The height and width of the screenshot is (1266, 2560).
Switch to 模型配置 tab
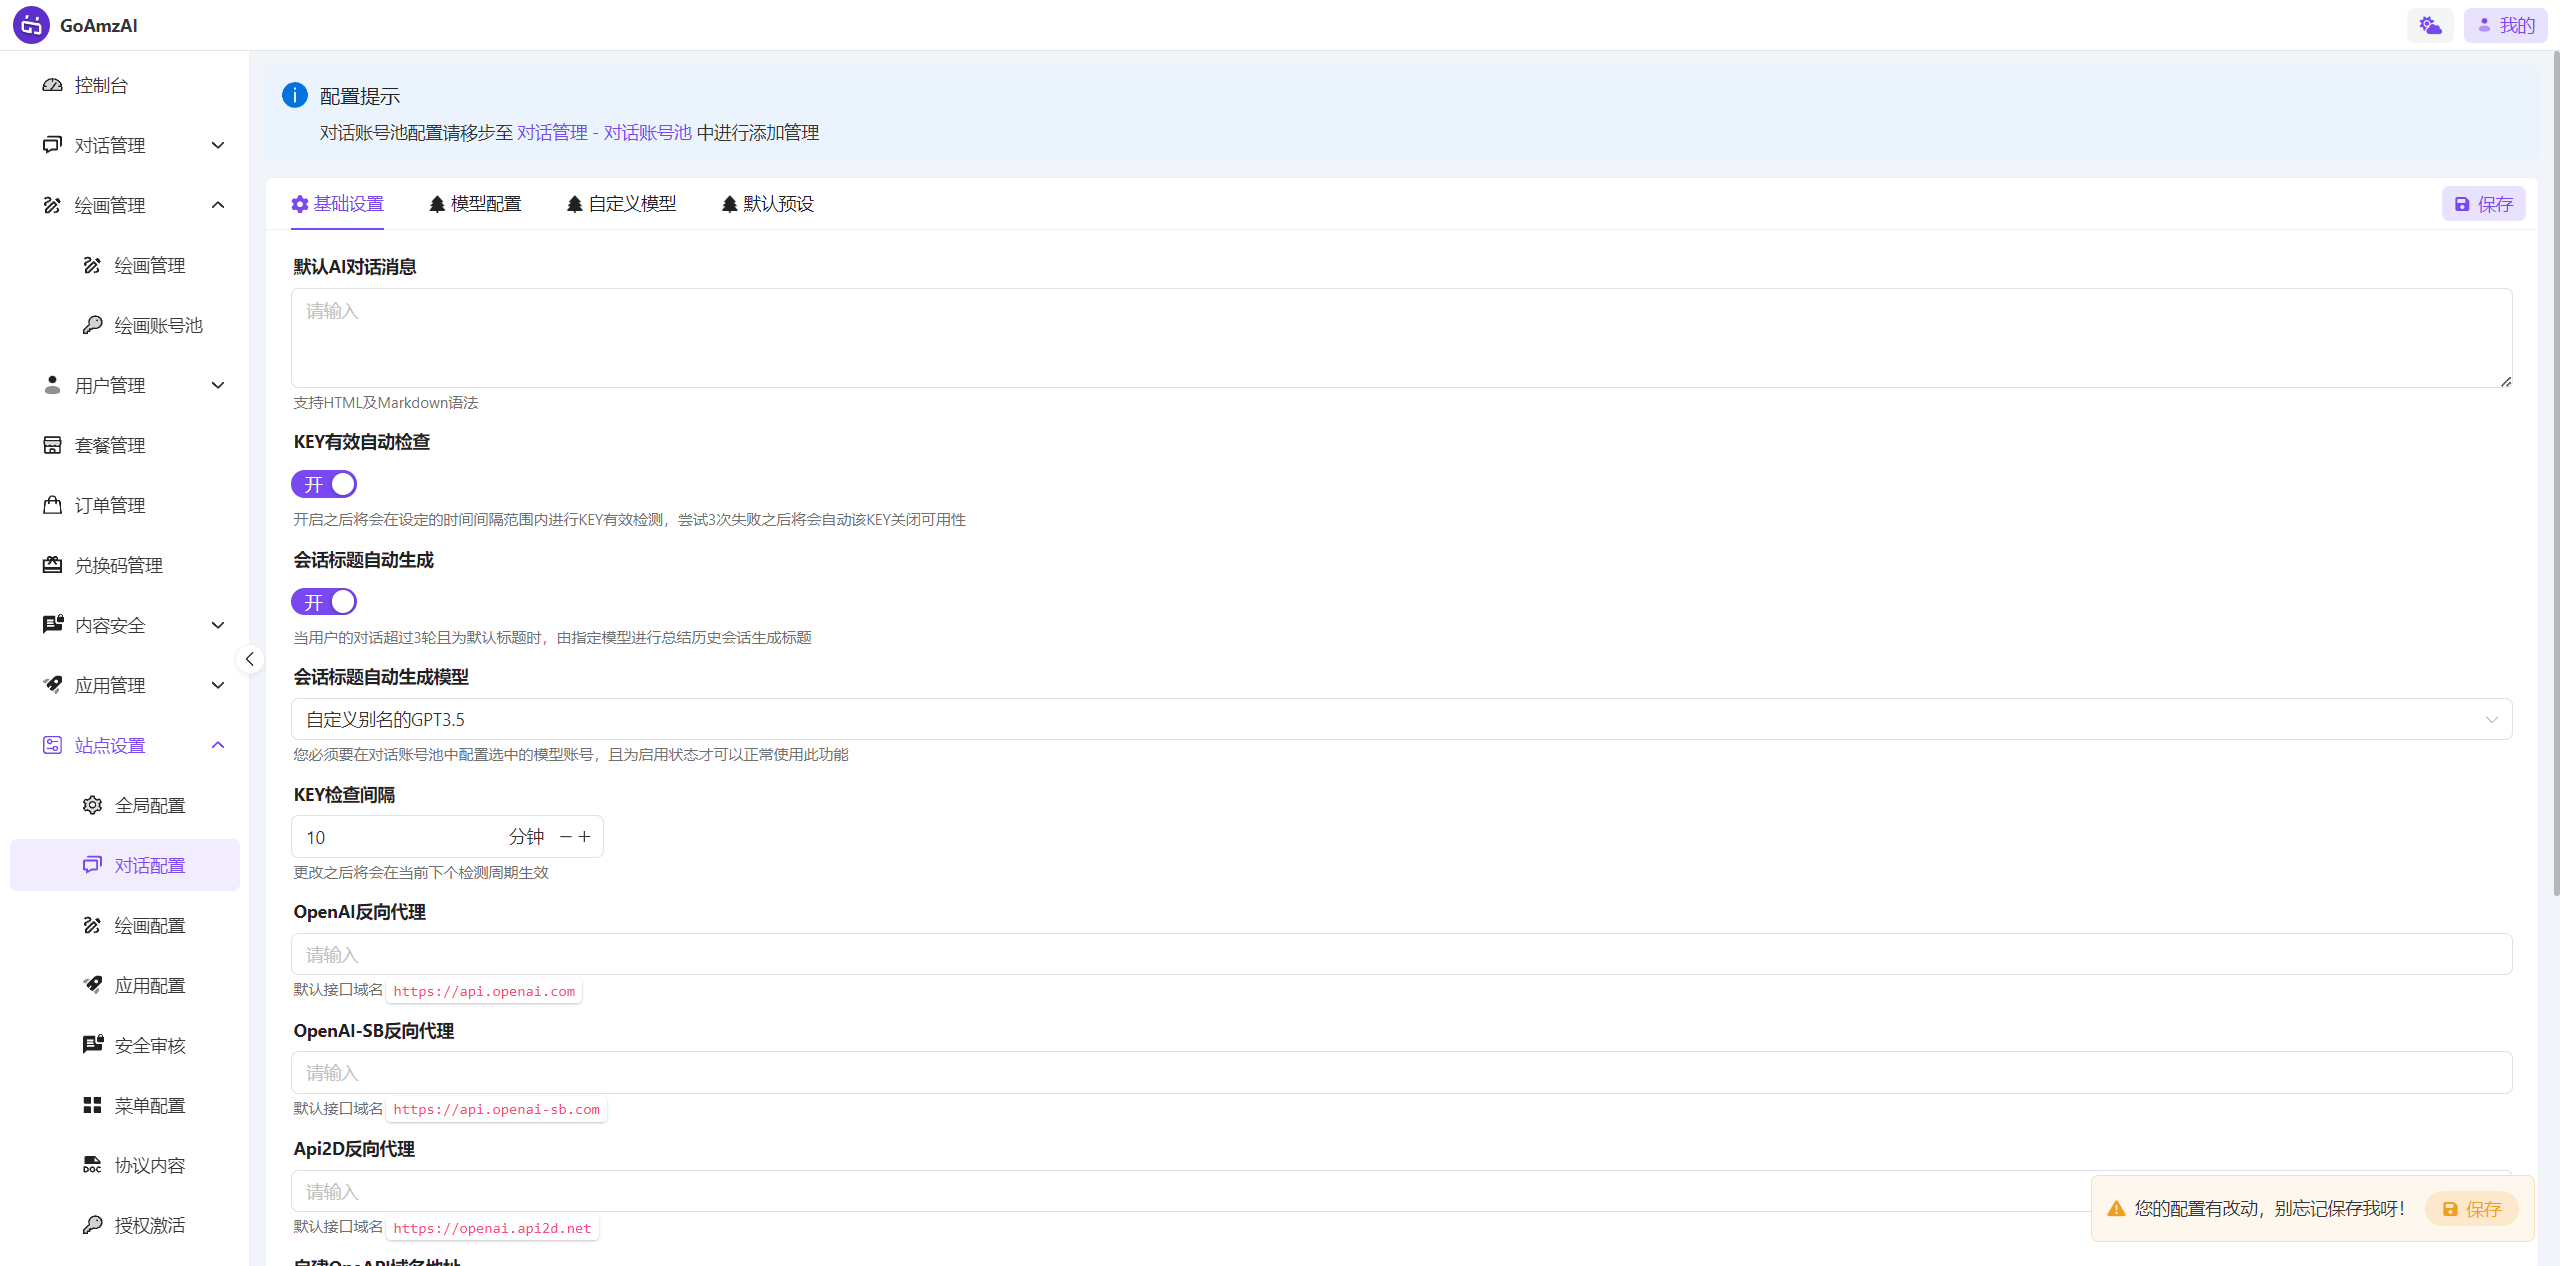click(x=475, y=204)
